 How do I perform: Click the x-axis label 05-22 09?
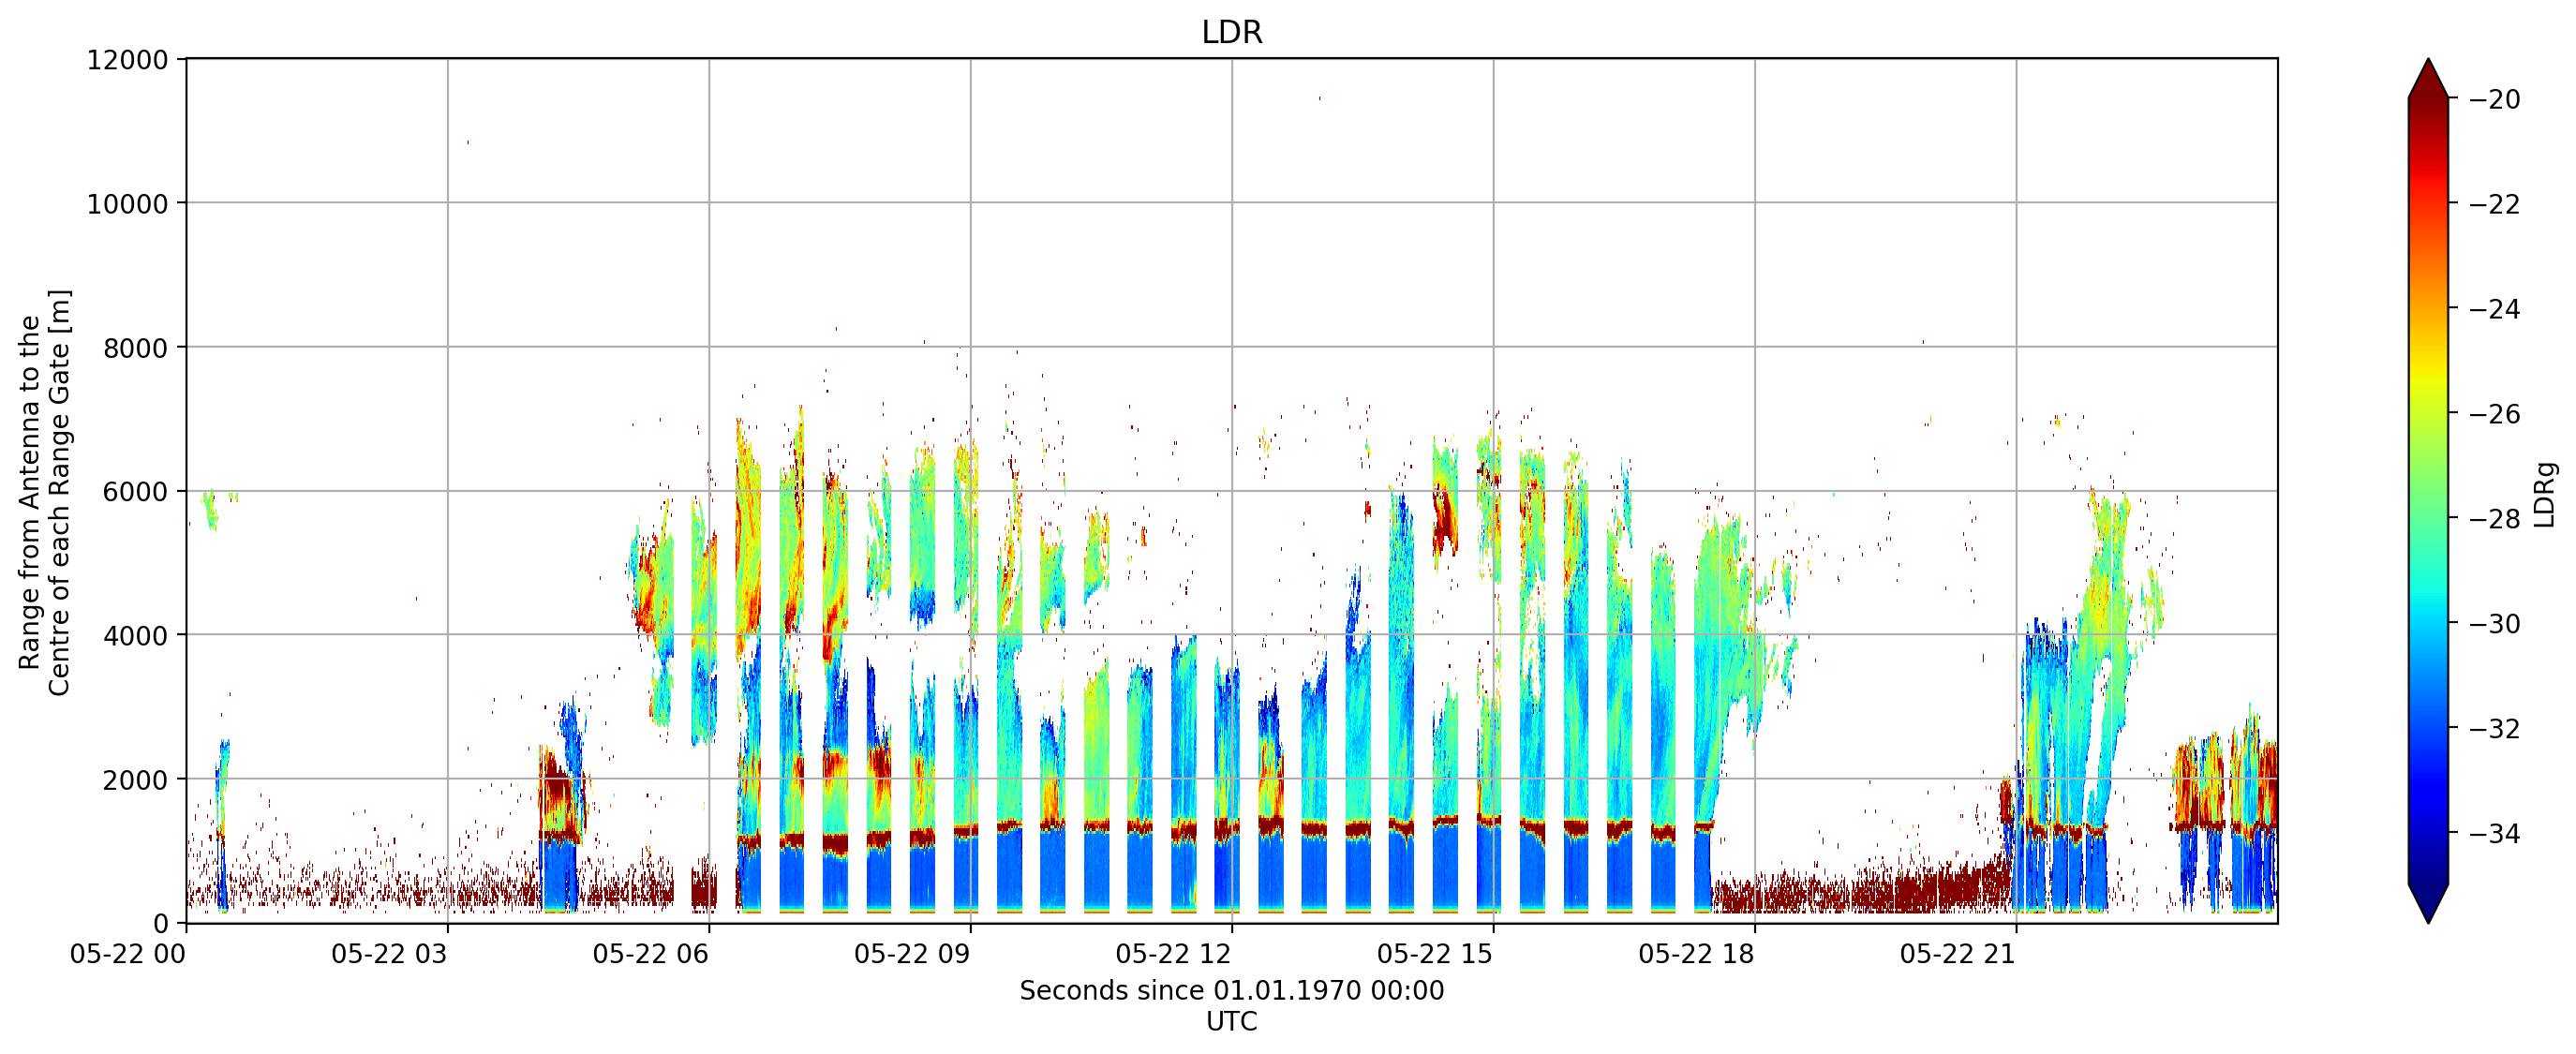pyautogui.click(x=912, y=954)
